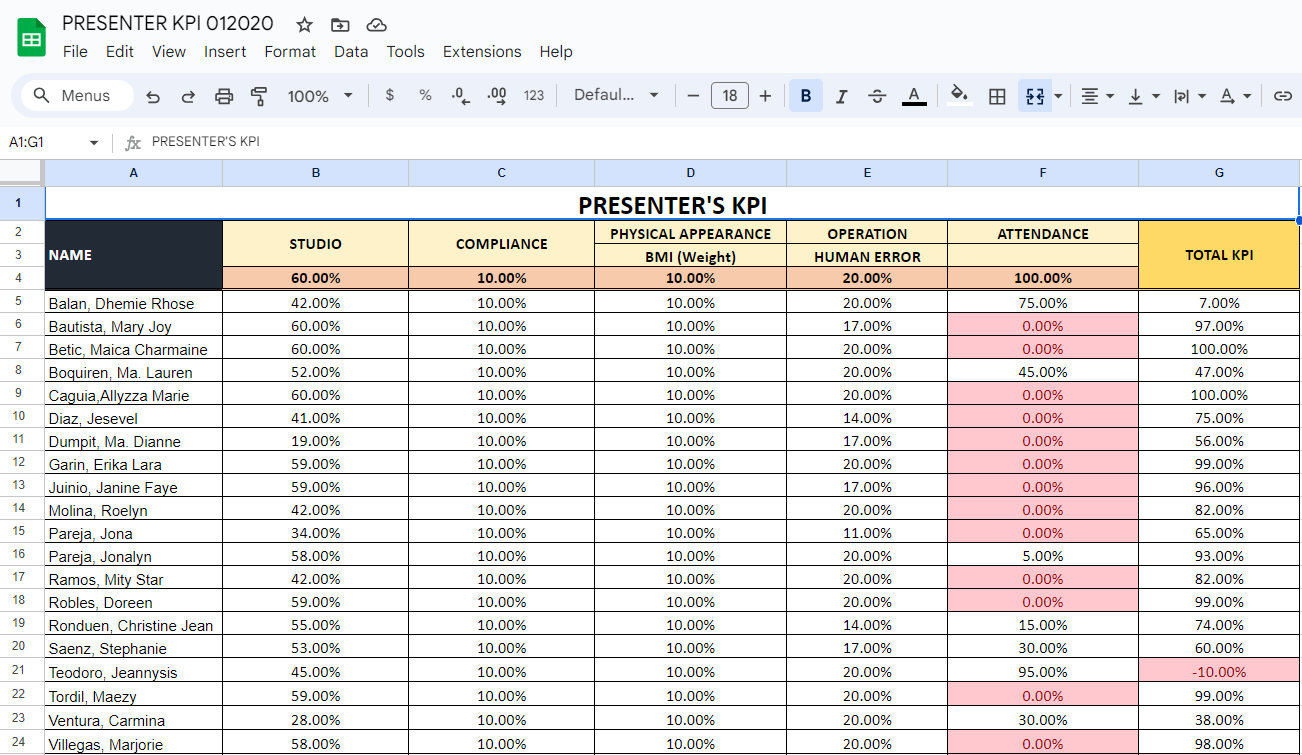Select the cell 'Balan, Dhemie Rhose'
The image size is (1302, 755).
[x=134, y=303]
